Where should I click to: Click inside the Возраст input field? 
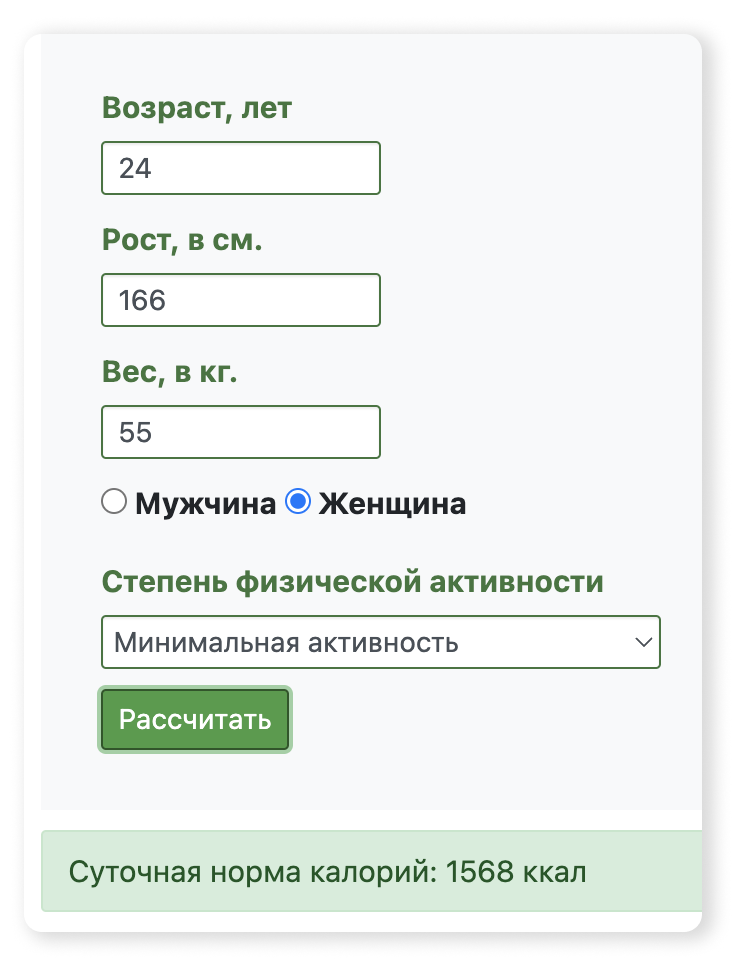[x=240, y=168]
